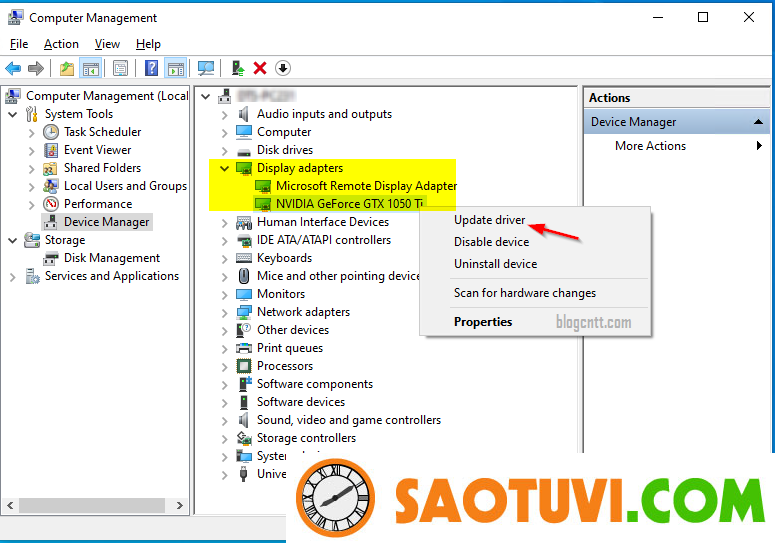The width and height of the screenshot is (775, 543).
Task: Choose Uninstall device from context menu
Action: [495, 264]
